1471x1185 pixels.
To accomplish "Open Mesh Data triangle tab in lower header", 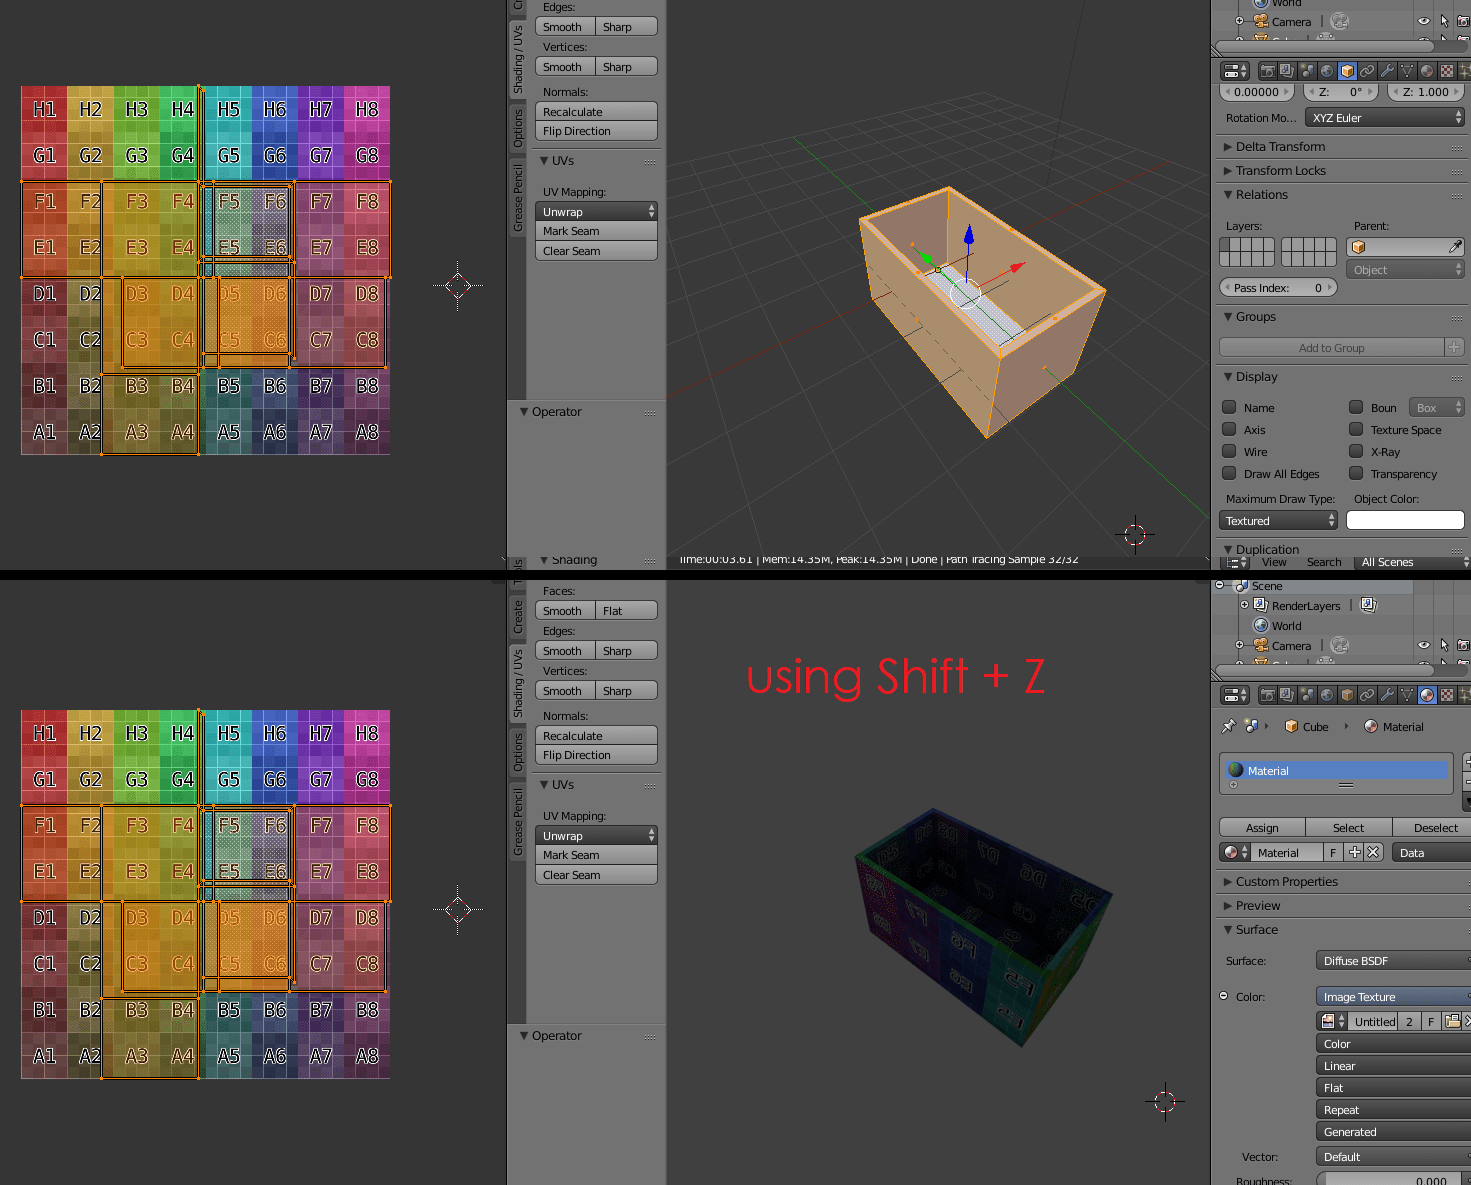I will pyautogui.click(x=1407, y=695).
